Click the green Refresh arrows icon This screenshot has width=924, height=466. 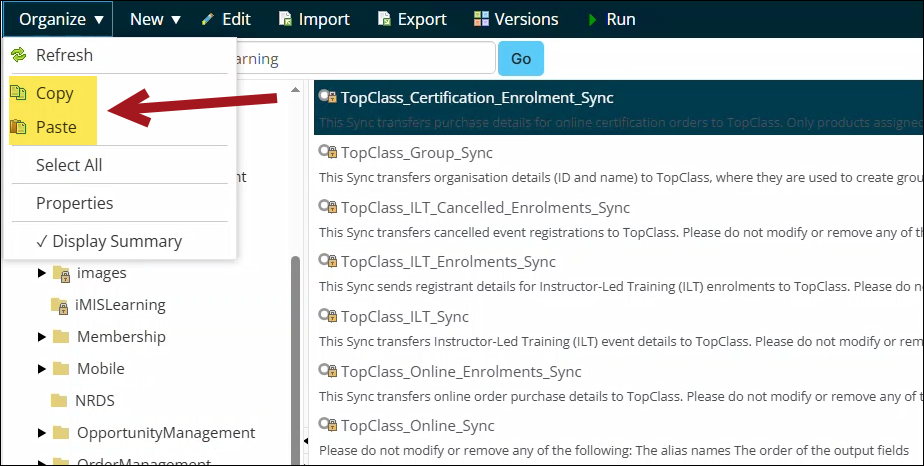pos(19,55)
